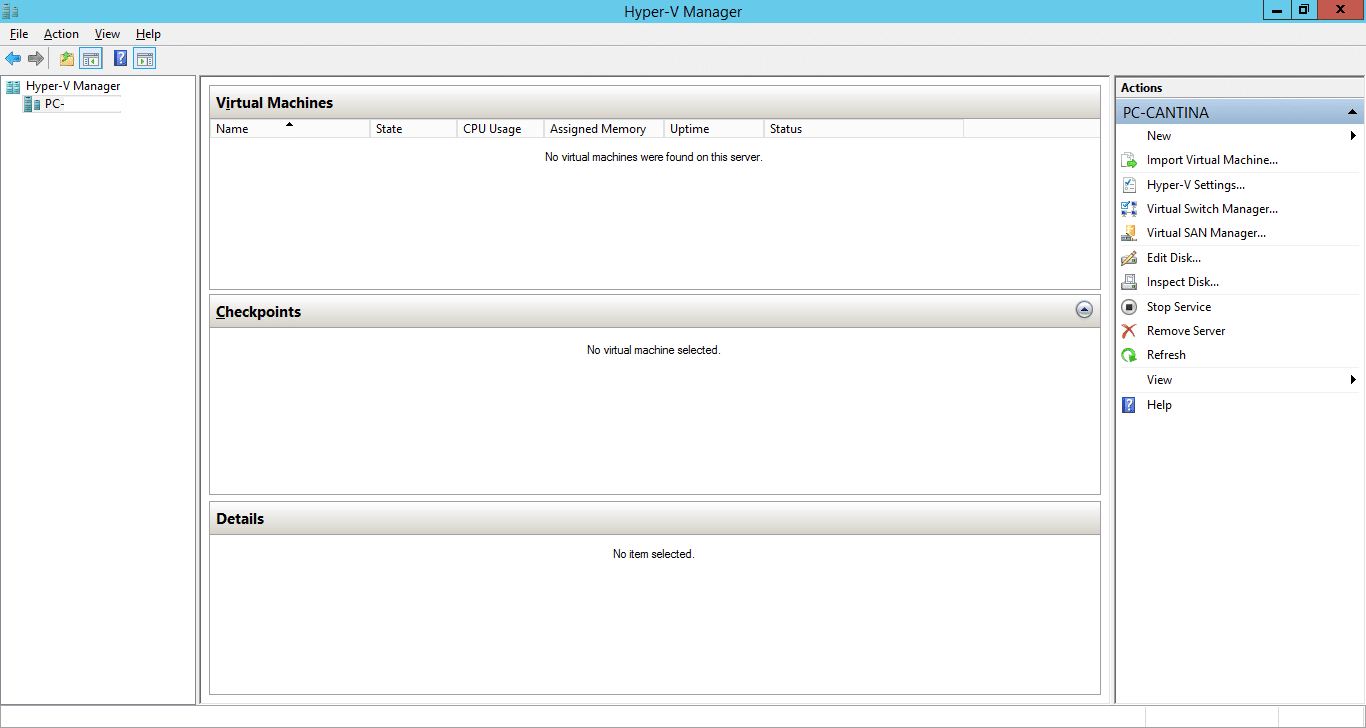Expand the View submenu in Actions pane
1366x728 pixels.
pos(1239,380)
